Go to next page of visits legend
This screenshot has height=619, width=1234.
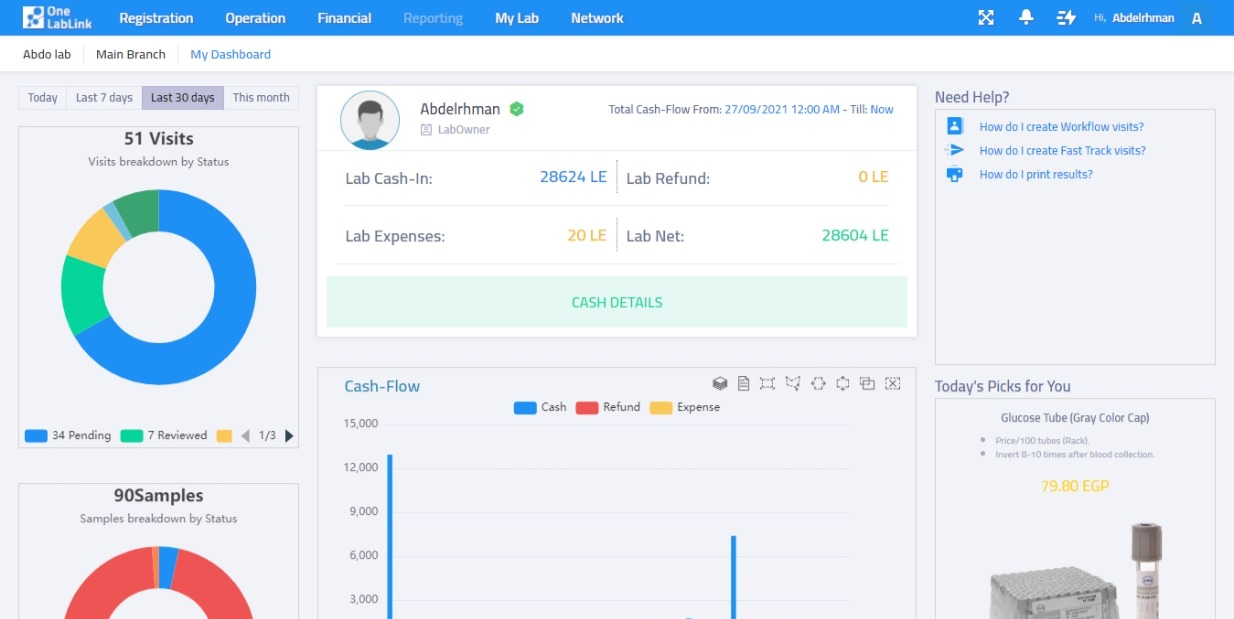point(290,436)
